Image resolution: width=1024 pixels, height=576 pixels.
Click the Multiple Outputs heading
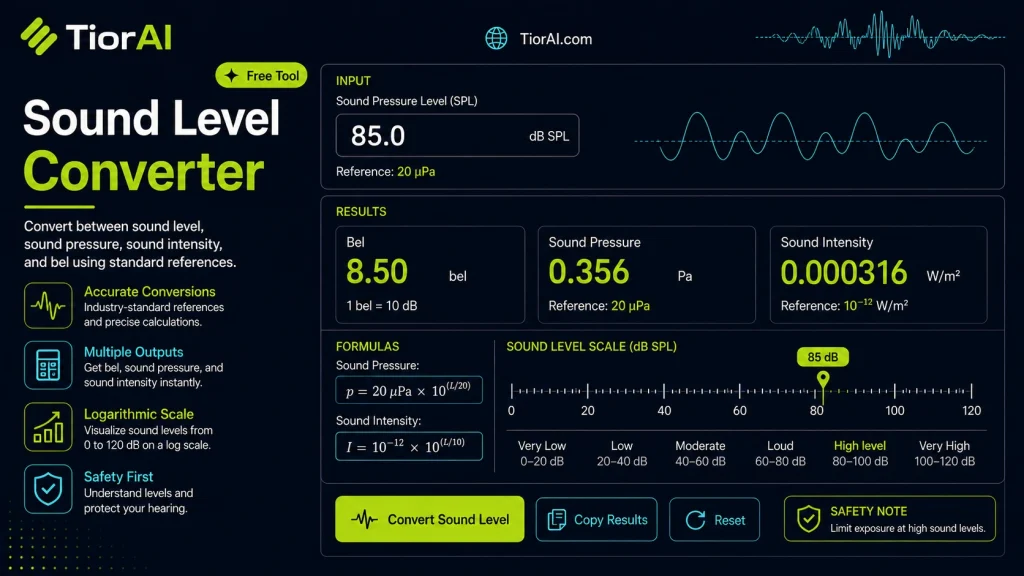[133, 352]
